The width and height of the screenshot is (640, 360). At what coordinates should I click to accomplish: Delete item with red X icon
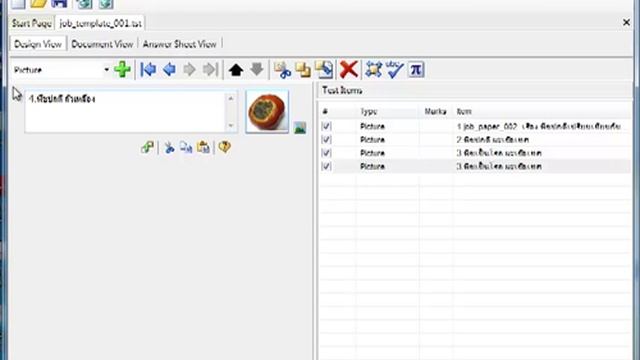pyautogui.click(x=349, y=69)
